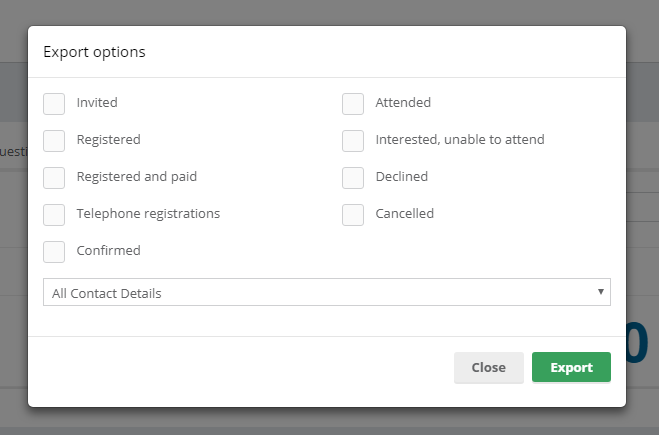
Task: Click the Telephone registrations label text
Action: (148, 214)
